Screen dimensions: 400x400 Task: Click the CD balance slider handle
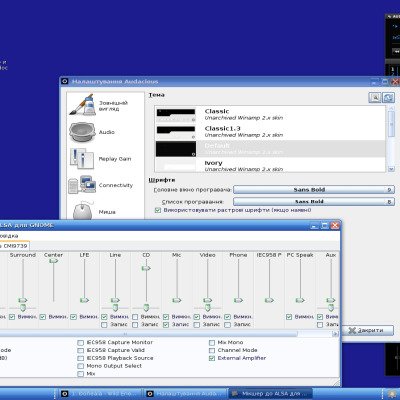pos(146,308)
